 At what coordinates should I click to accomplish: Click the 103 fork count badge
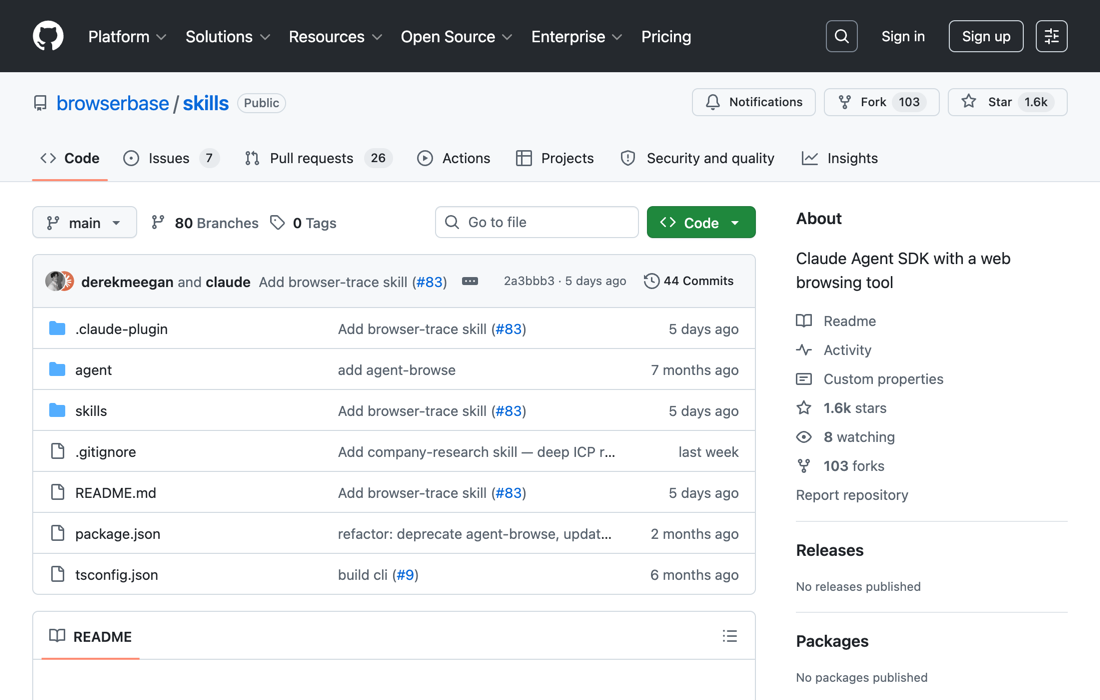click(x=909, y=102)
